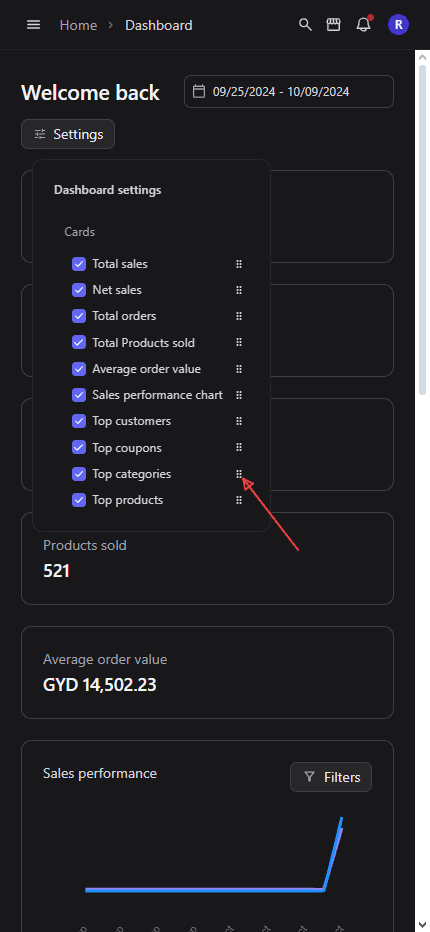Click the Dashboard breadcrumb item

159,25
